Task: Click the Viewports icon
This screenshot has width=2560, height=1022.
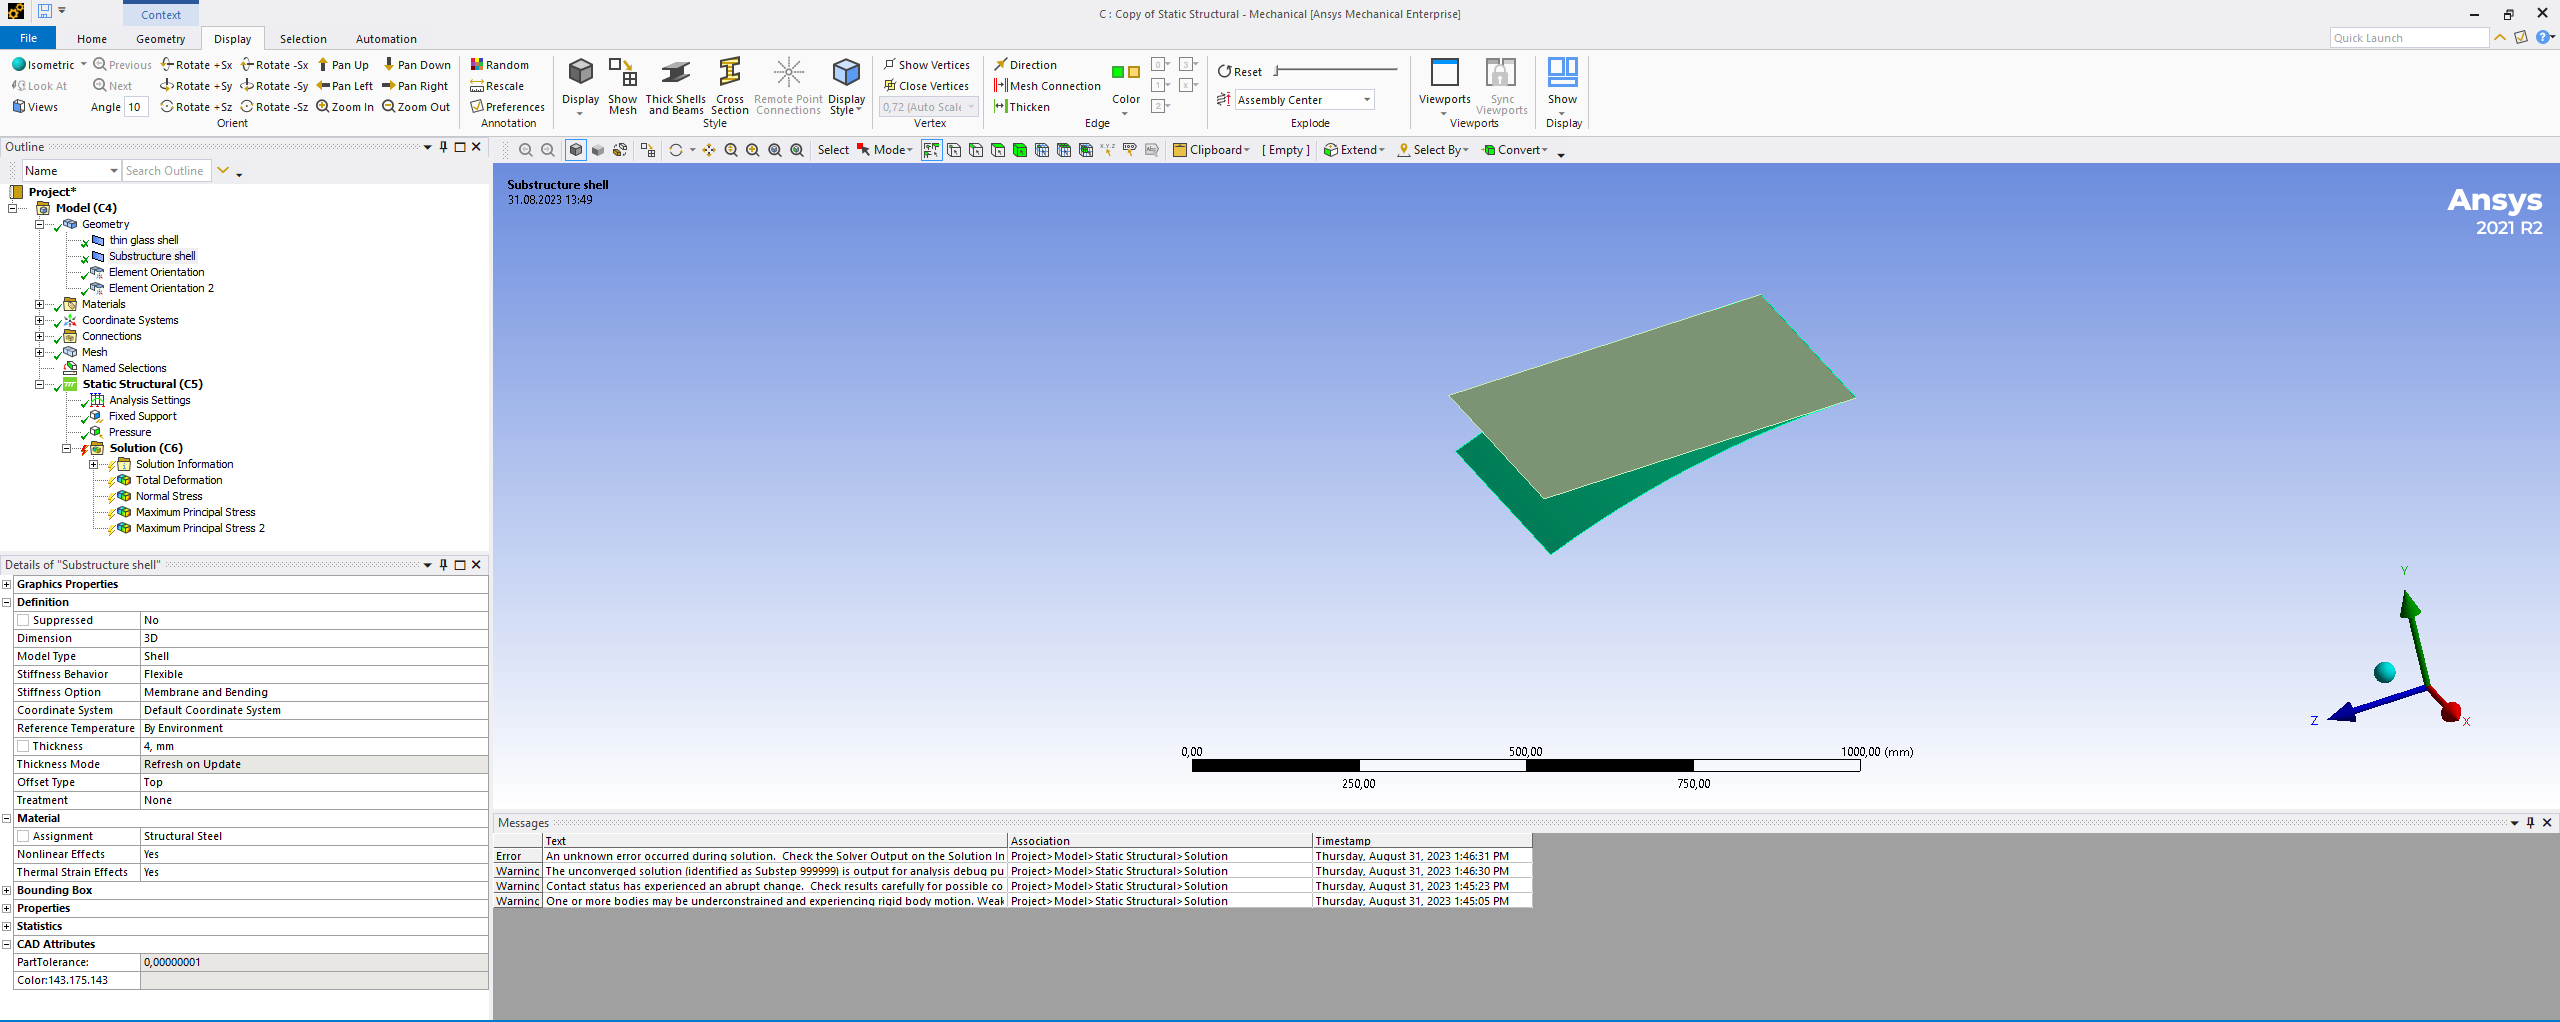Action: tap(1444, 74)
